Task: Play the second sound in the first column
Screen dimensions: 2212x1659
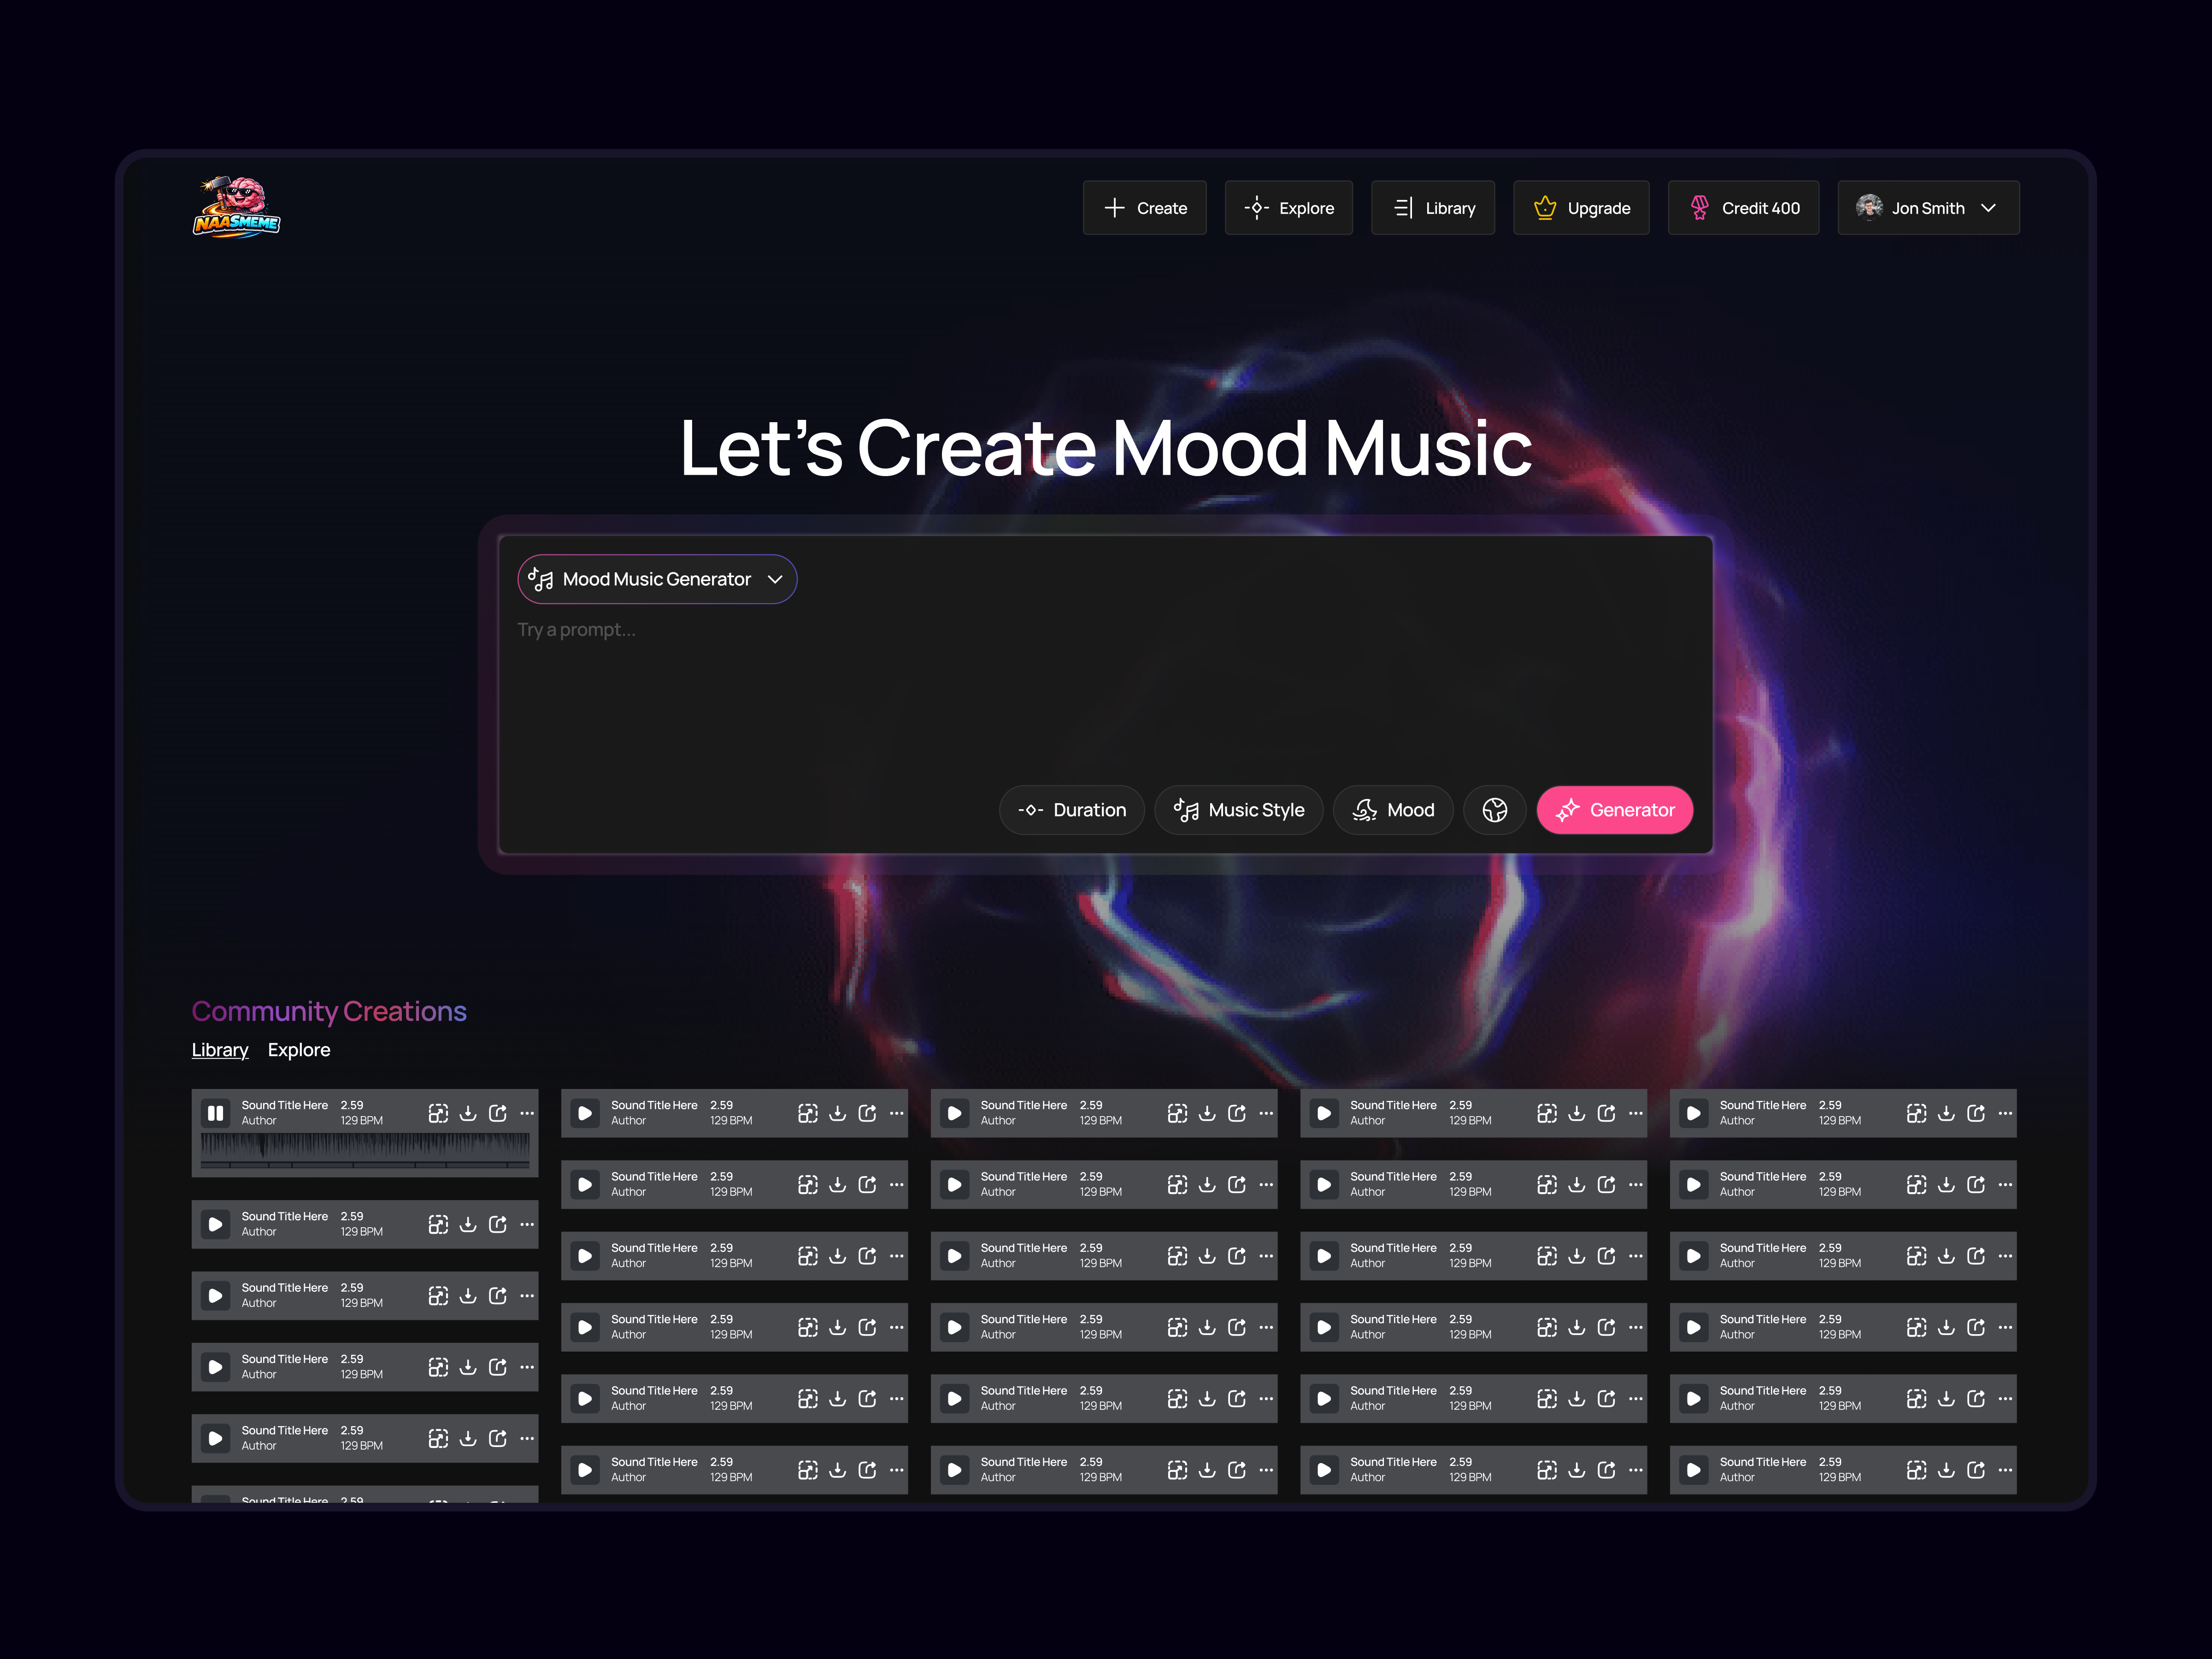Action: [x=215, y=1224]
